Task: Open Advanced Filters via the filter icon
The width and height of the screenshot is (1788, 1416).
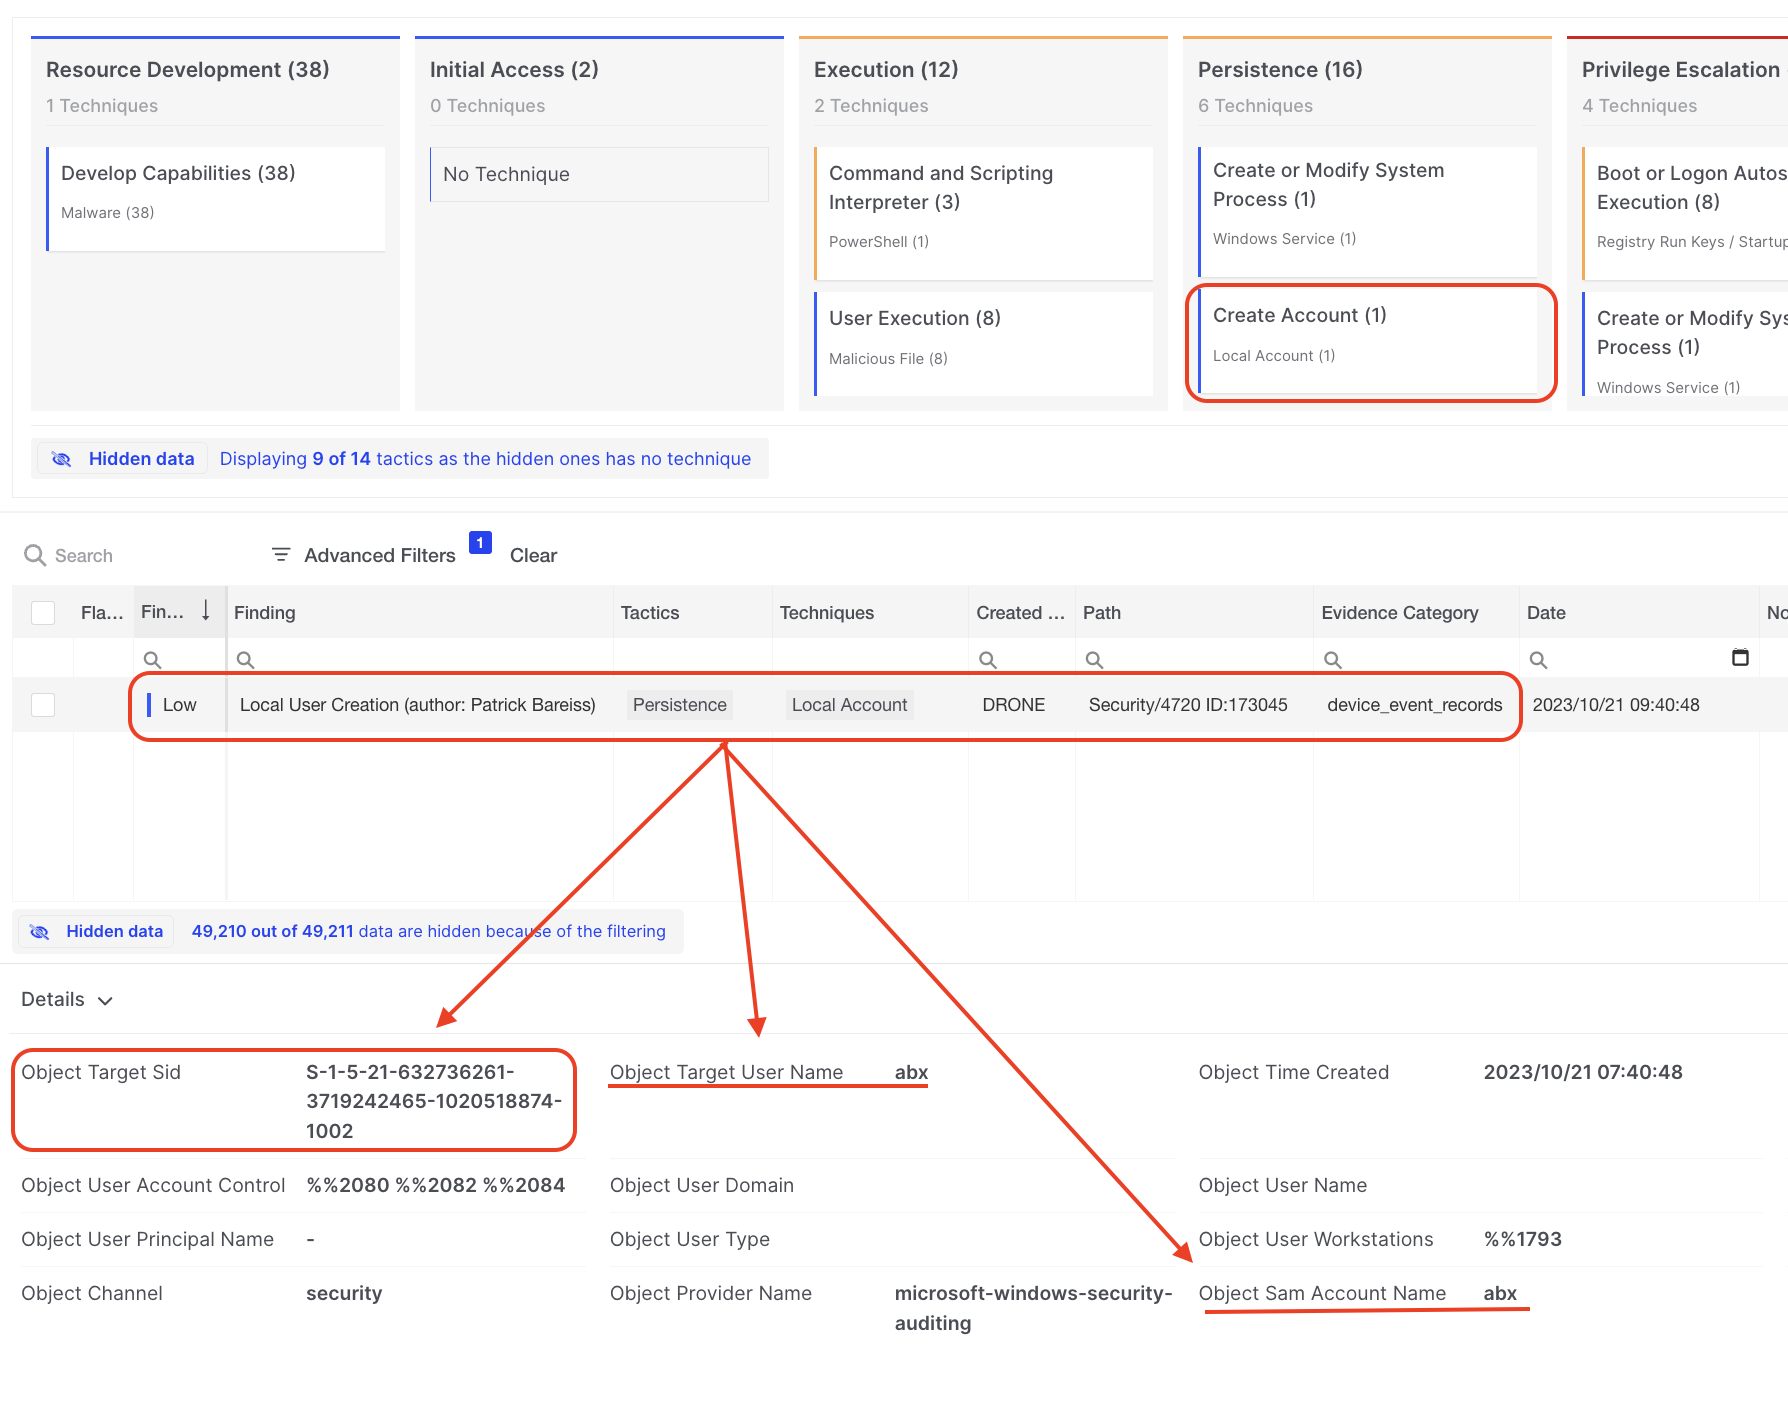Action: click(x=281, y=555)
